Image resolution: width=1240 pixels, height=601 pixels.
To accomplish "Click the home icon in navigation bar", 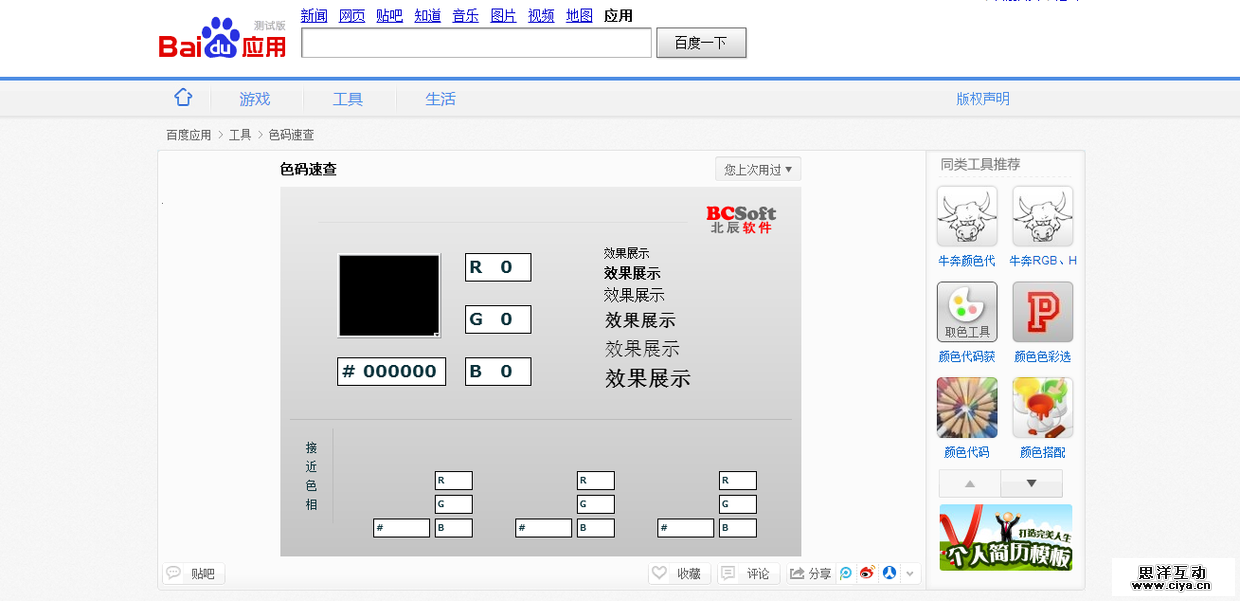I will (183, 97).
